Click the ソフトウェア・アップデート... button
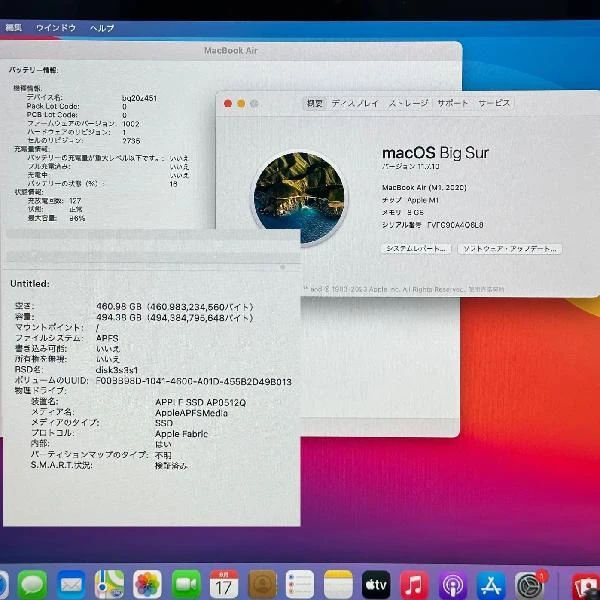Image resolution: width=600 pixels, height=600 pixels. pos(510,249)
